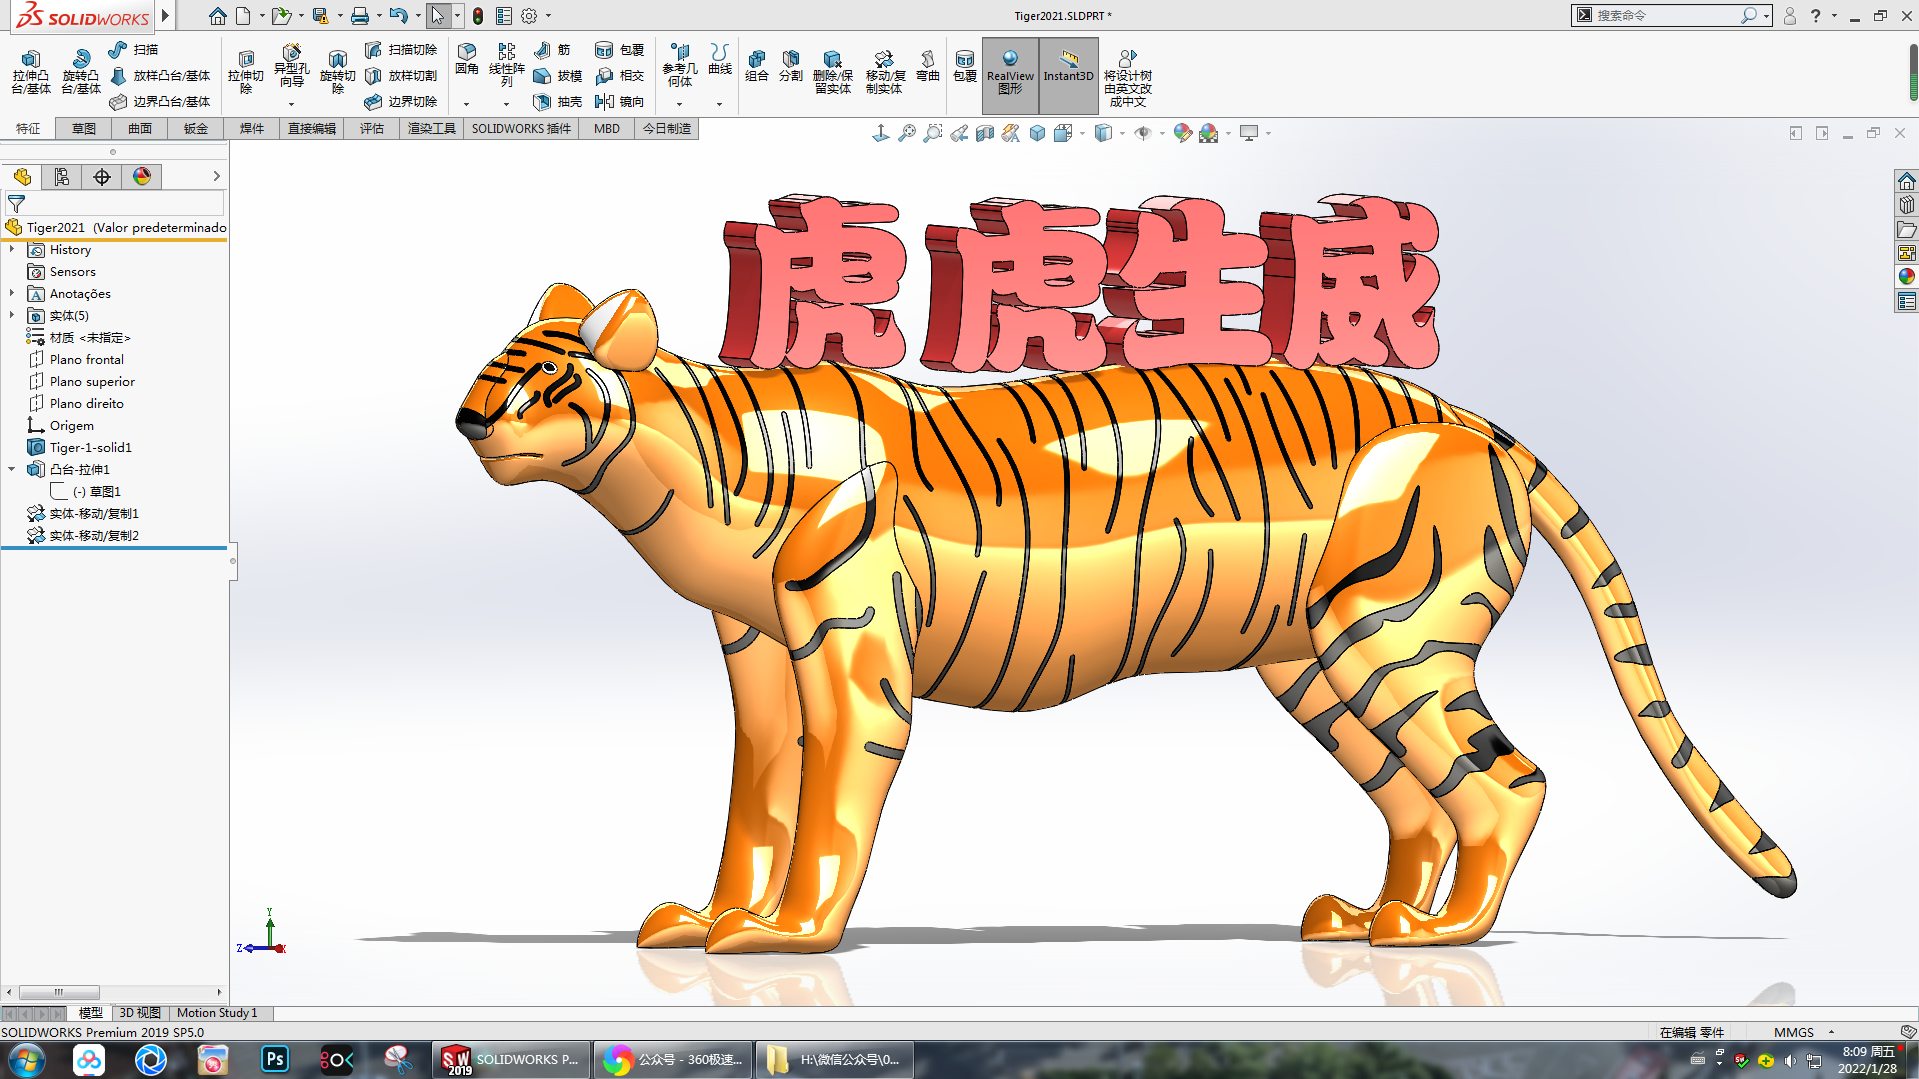Open the 3D 视图 tab
This screenshot has width=1919, height=1079.
click(140, 1013)
